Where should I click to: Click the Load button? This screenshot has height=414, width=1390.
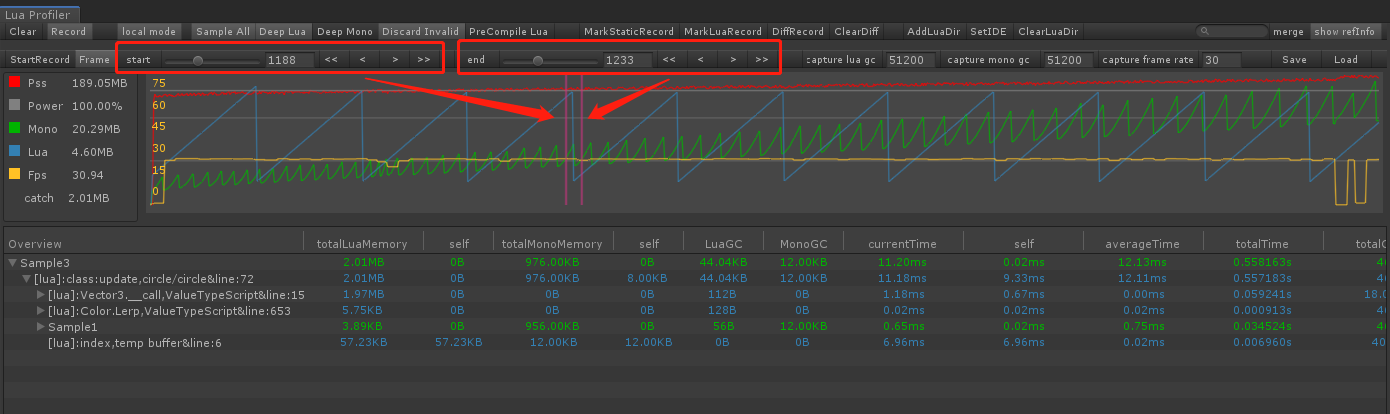click(1346, 60)
